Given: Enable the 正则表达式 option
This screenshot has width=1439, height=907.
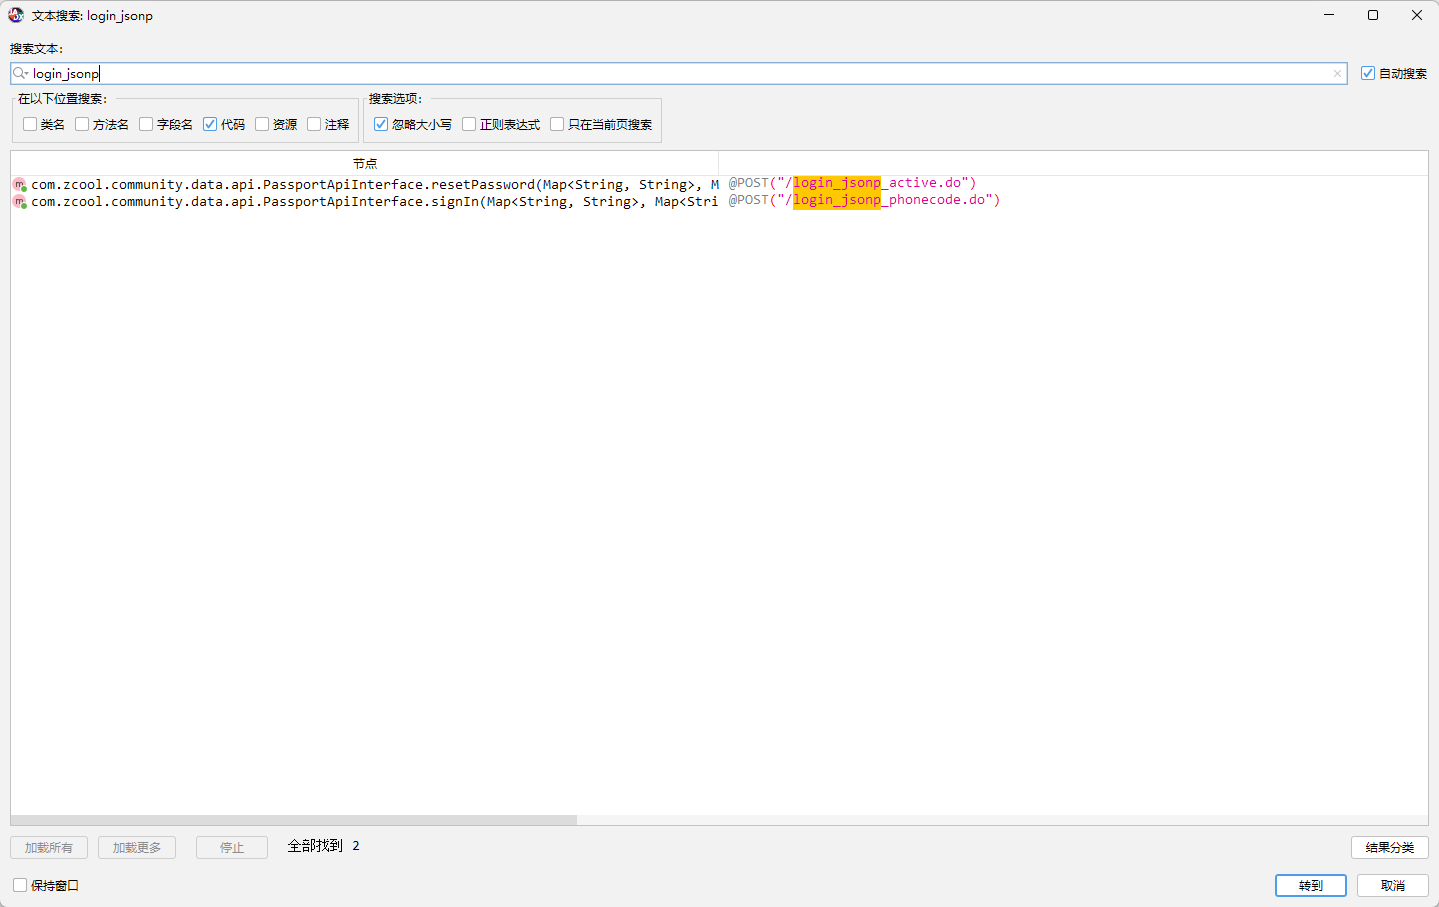Looking at the screenshot, I should click(x=469, y=124).
